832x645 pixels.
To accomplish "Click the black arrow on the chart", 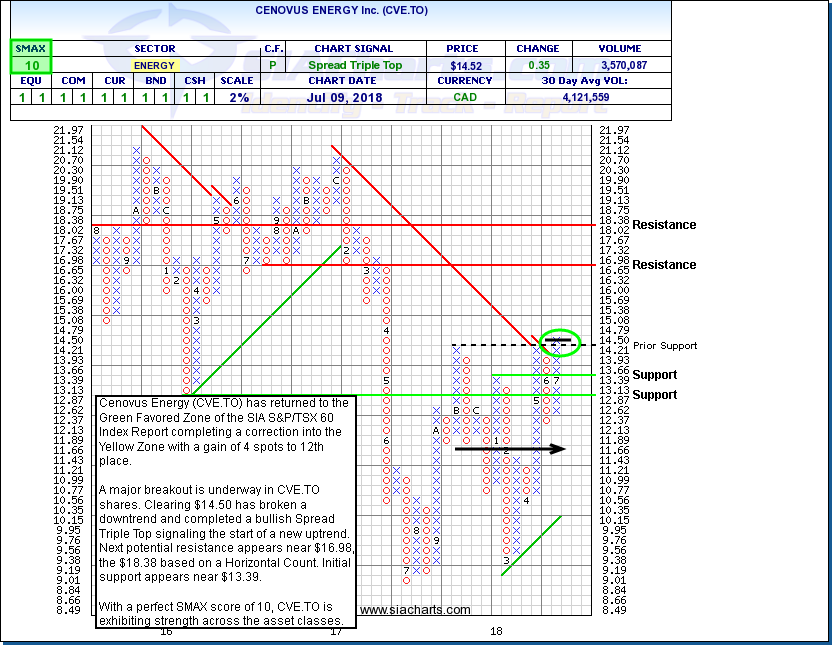I will point(510,448).
